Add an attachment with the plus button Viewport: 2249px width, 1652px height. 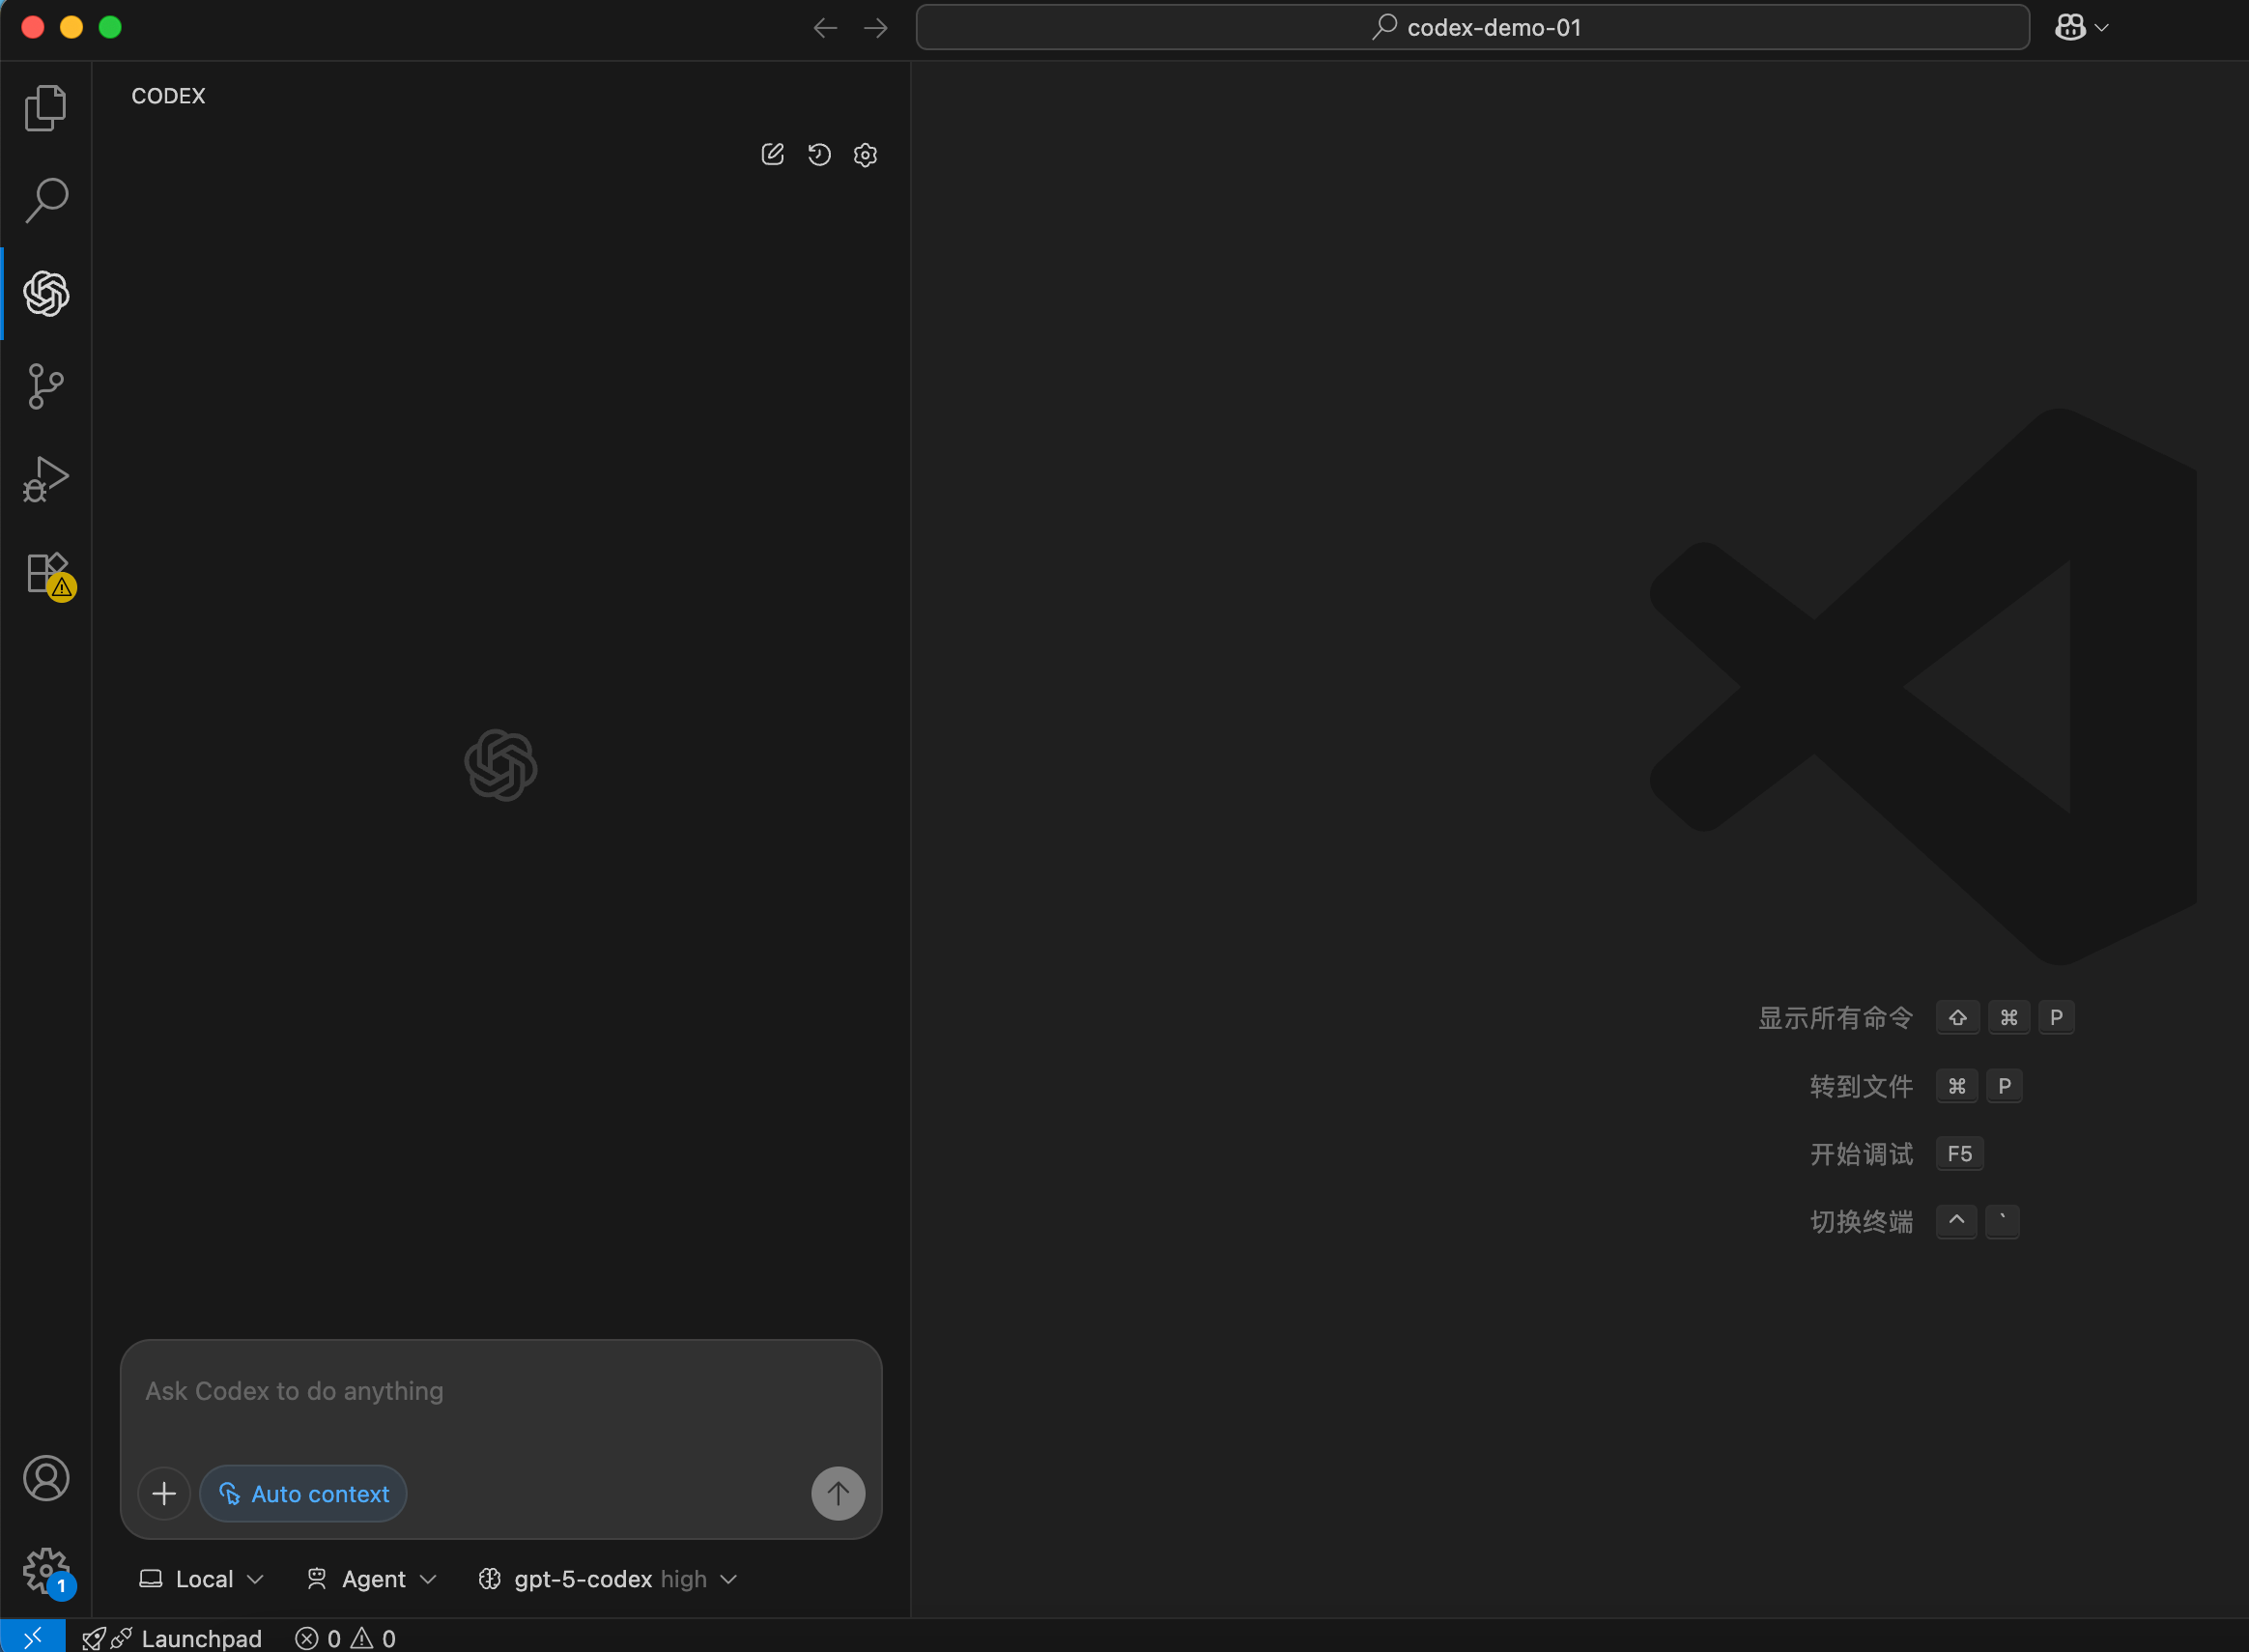[x=163, y=1493]
